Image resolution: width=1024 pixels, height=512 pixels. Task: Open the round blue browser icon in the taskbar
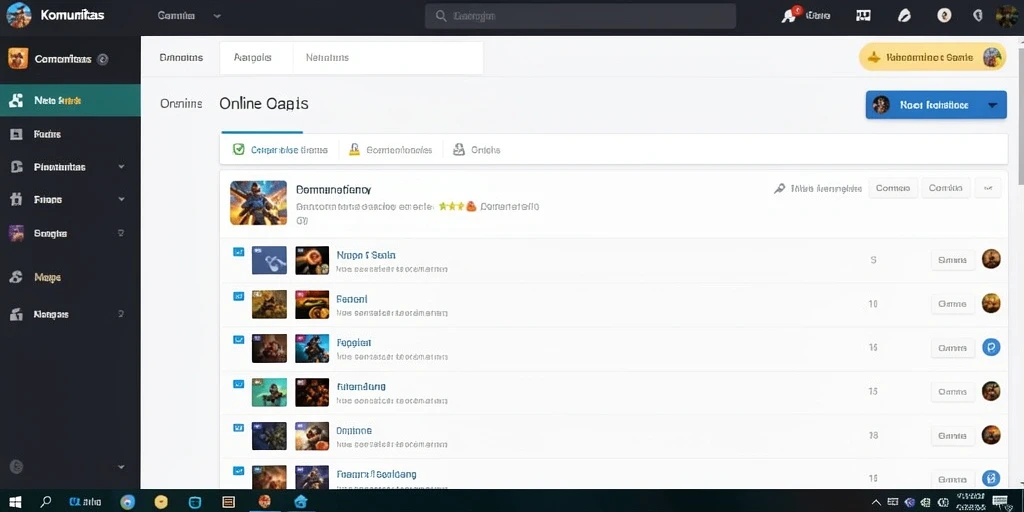tap(128, 502)
